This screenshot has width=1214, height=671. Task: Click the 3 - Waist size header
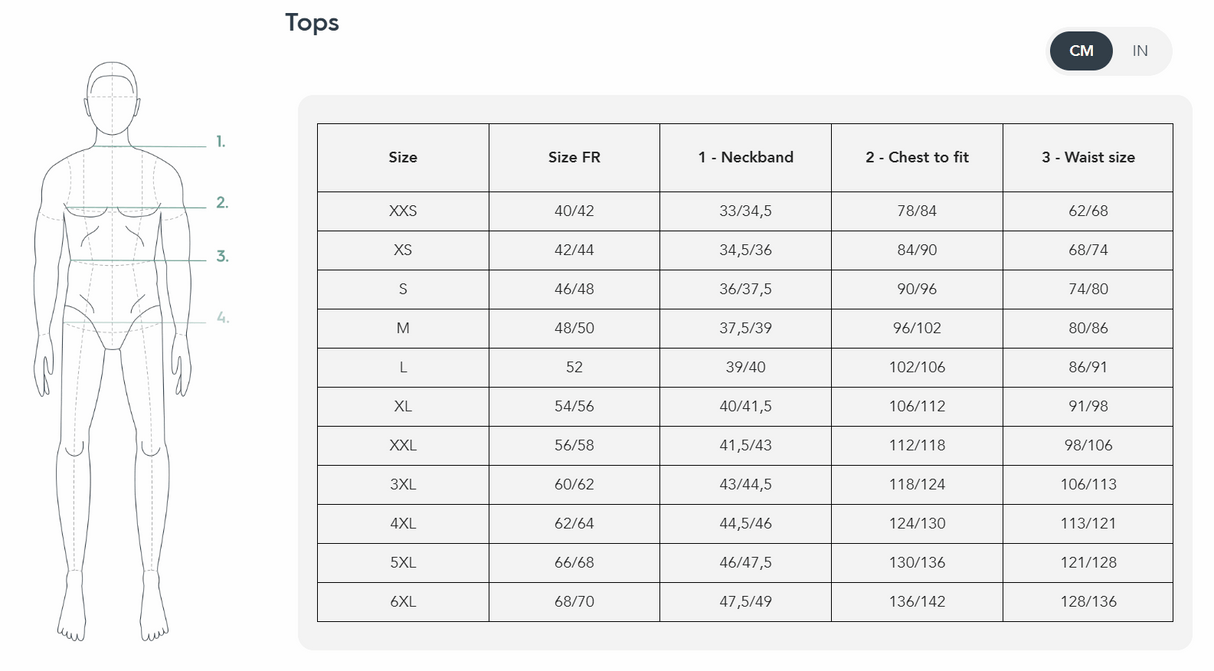coord(1088,157)
